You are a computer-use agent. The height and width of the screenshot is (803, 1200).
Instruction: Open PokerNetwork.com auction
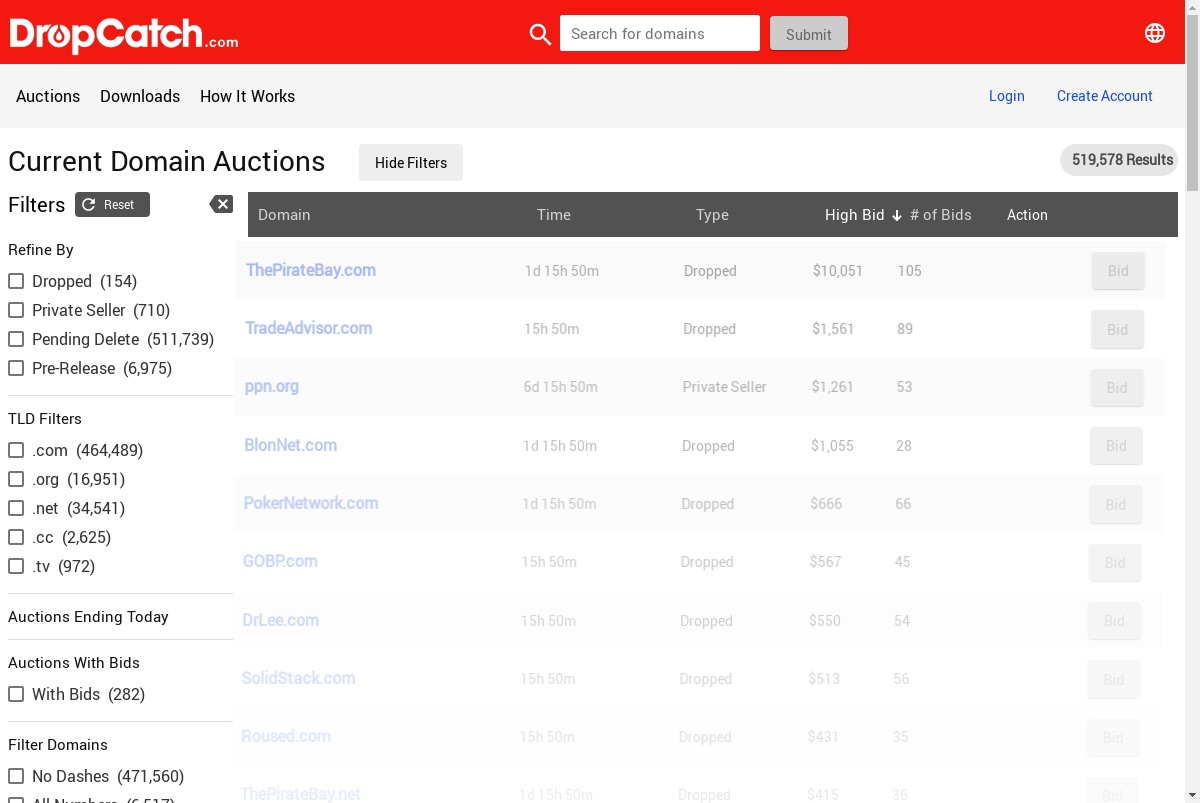coord(311,503)
